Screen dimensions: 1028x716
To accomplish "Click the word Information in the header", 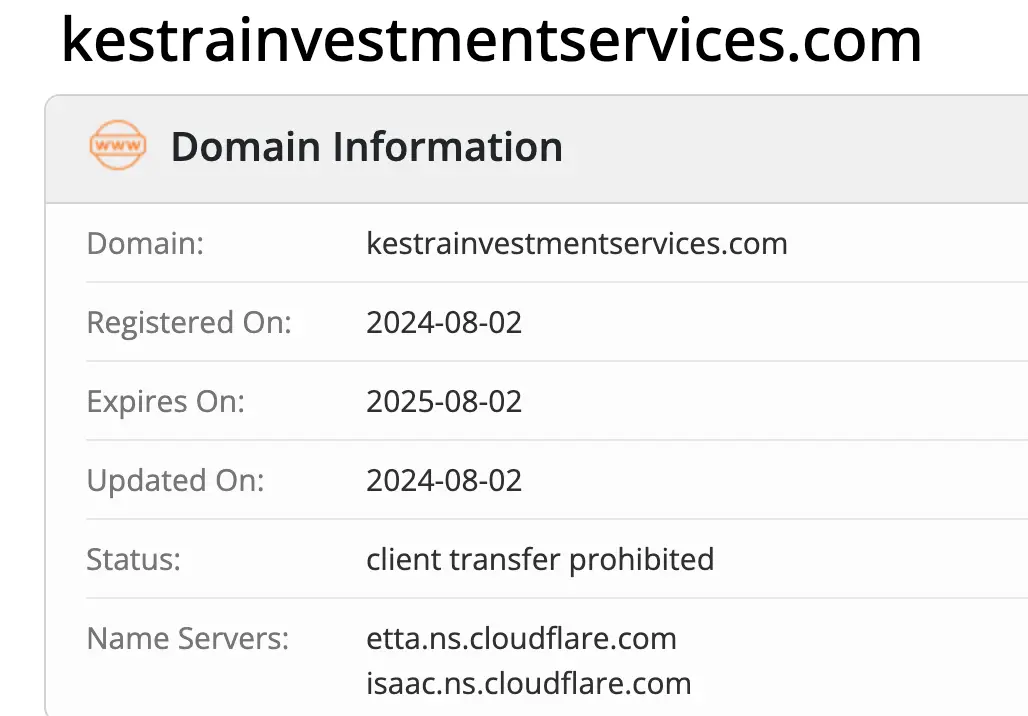I will [447, 147].
